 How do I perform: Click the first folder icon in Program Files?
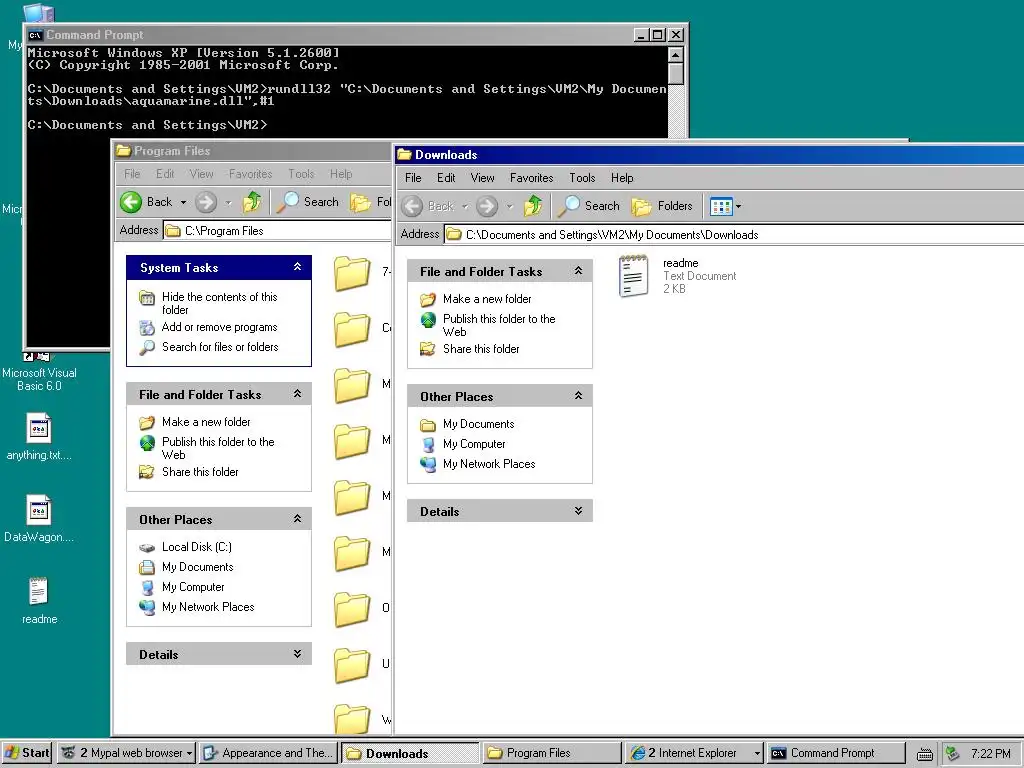(x=352, y=274)
